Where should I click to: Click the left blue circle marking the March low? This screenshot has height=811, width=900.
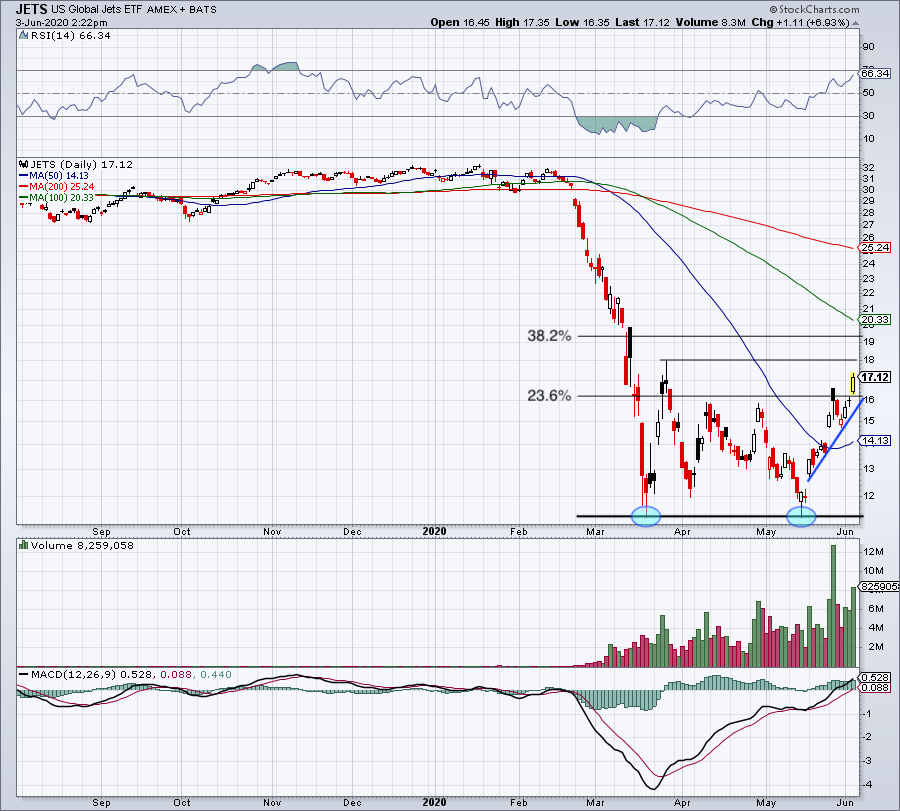(646, 515)
